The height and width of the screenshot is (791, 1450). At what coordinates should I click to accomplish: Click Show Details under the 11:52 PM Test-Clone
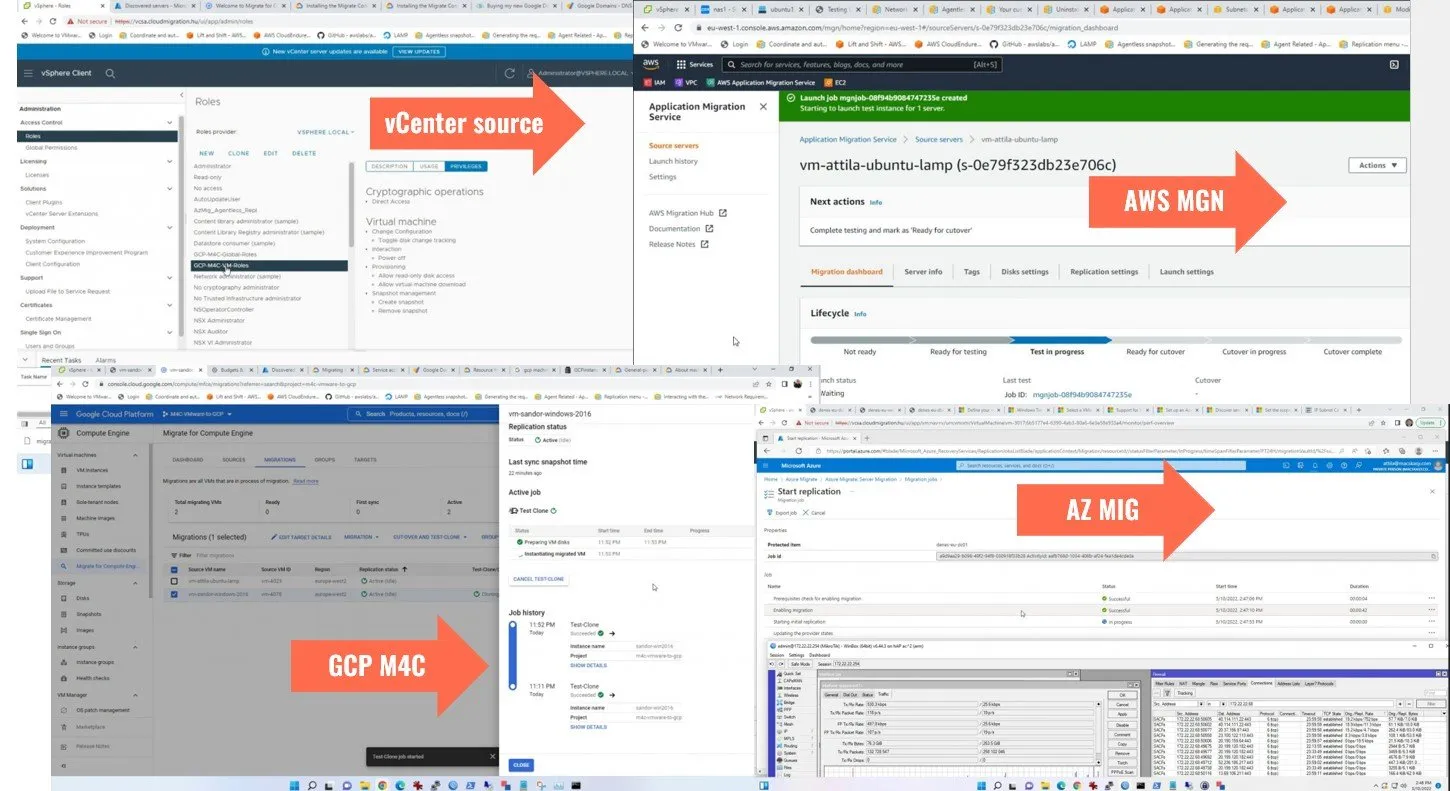588,665
